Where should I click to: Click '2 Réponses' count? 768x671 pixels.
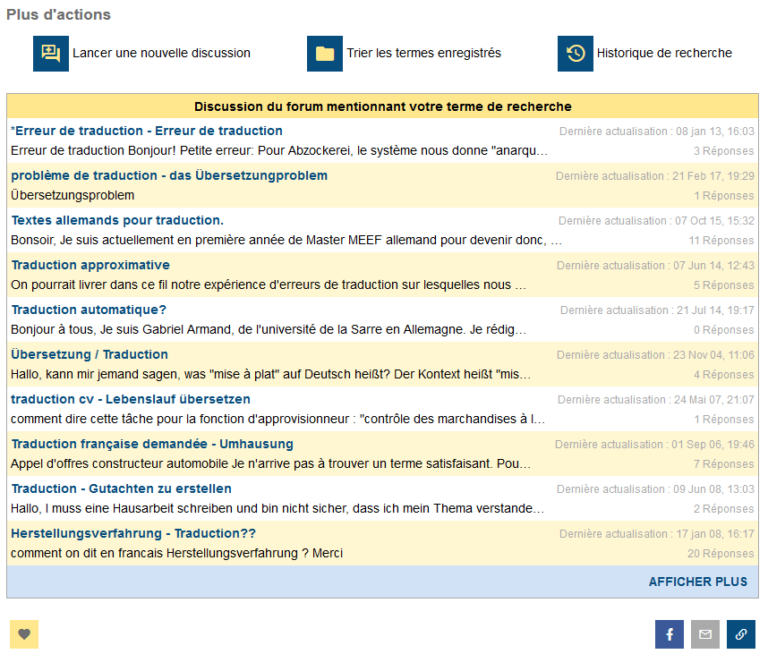pyautogui.click(x=724, y=509)
